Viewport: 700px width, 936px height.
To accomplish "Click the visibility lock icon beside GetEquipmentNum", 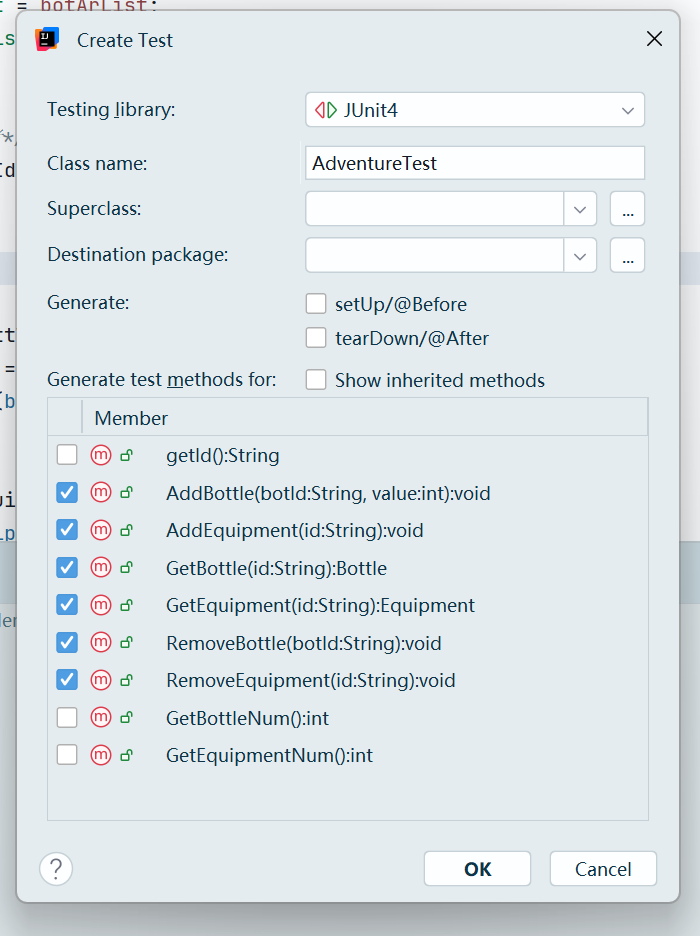I will pyautogui.click(x=126, y=756).
